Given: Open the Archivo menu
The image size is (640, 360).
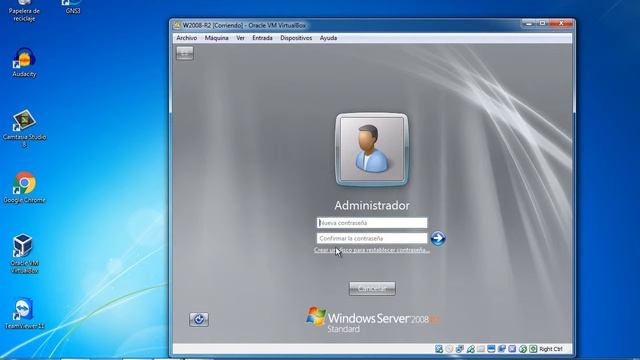Looking at the screenshot, I should pos(187,38).
